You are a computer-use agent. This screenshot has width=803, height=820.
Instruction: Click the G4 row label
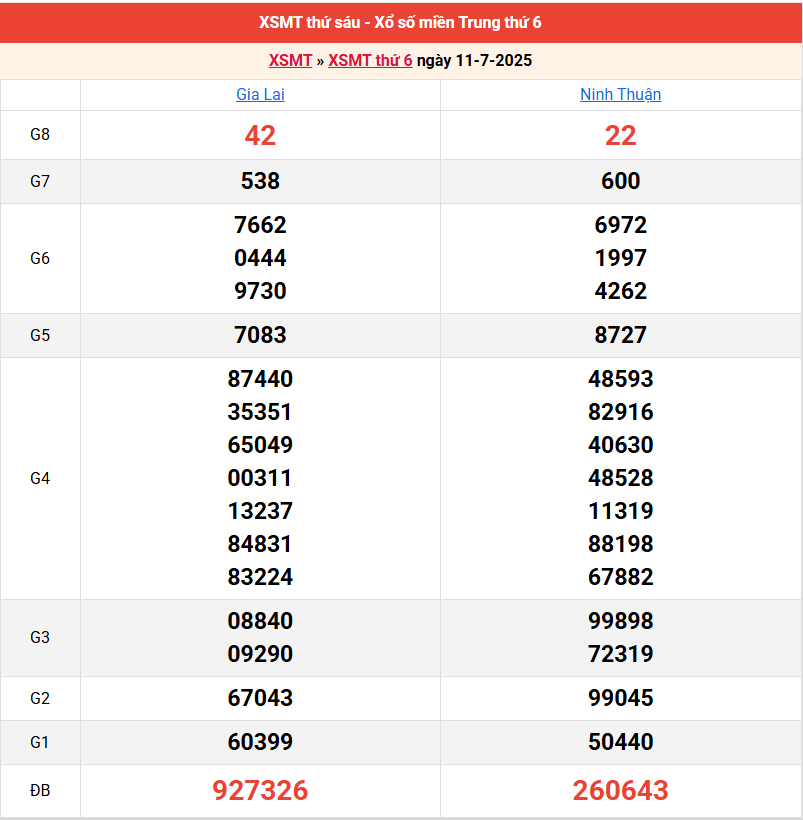(40, 478)
